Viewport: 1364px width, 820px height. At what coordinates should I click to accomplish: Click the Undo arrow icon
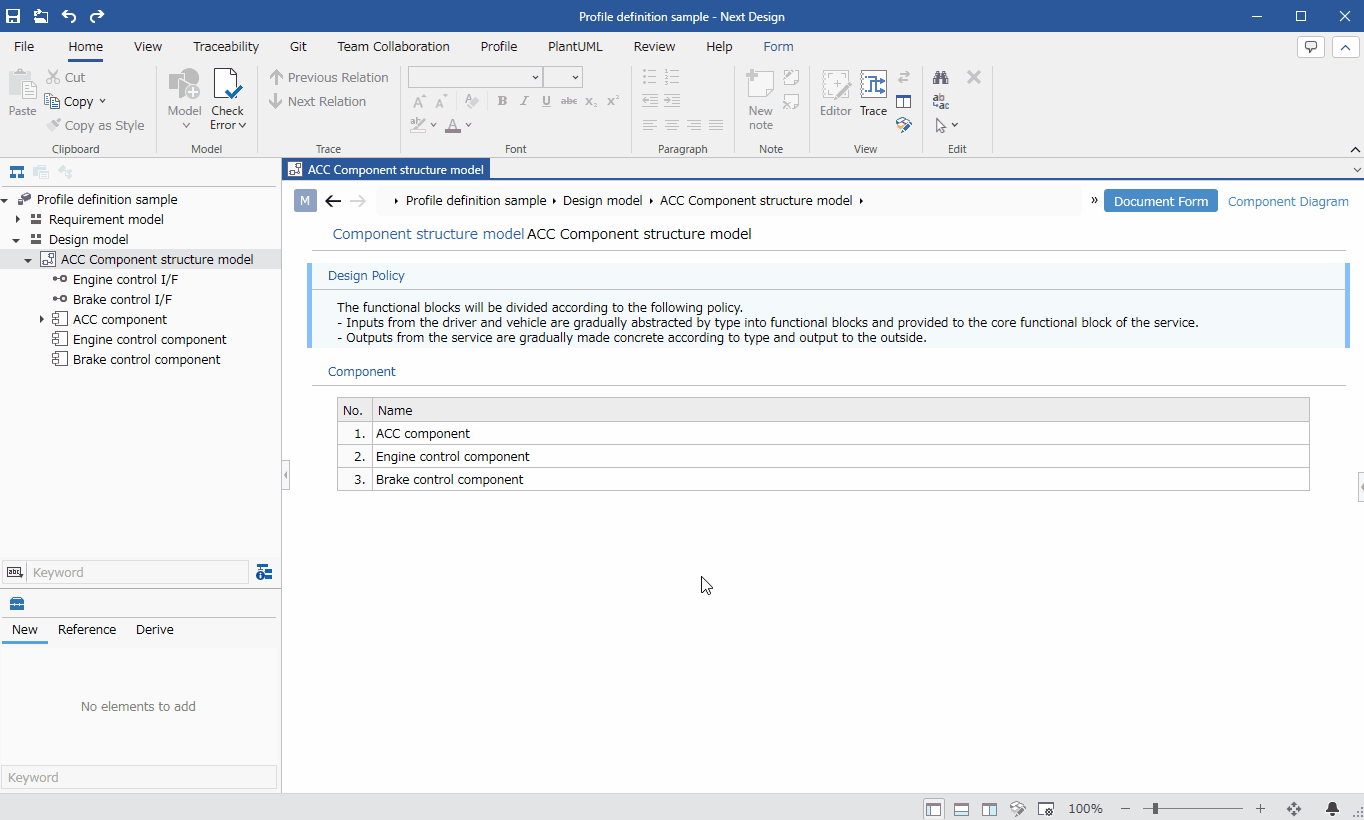coord(68,16)
